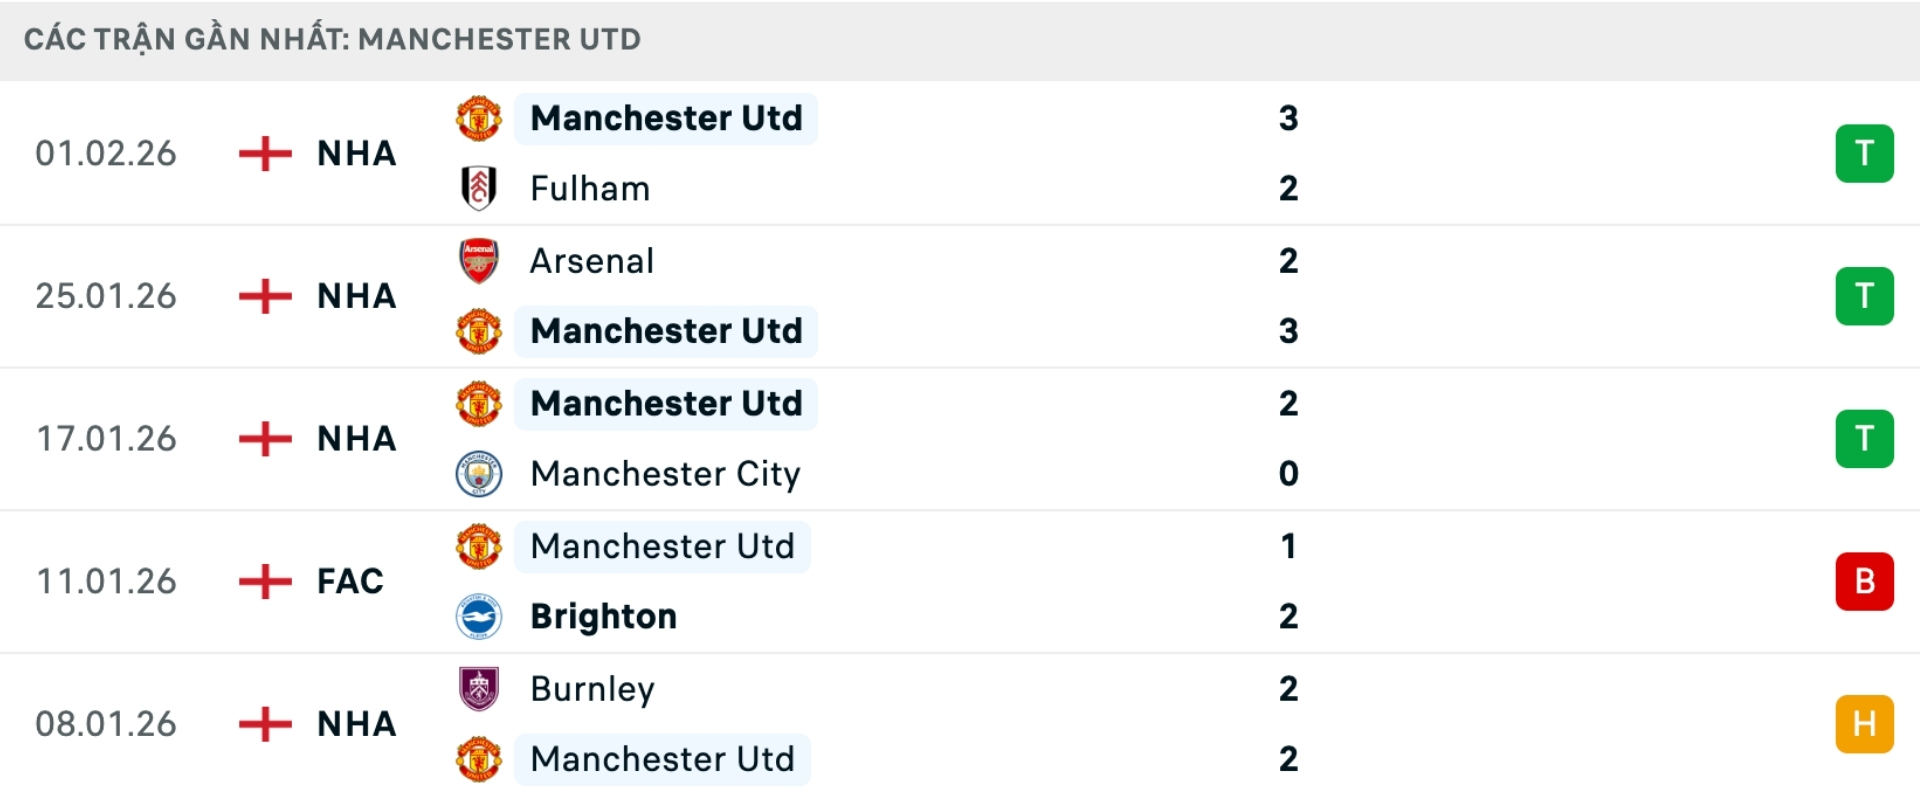Select the red B result badge
This screenshot has width=1920, height=792.
click(1864, 581)
